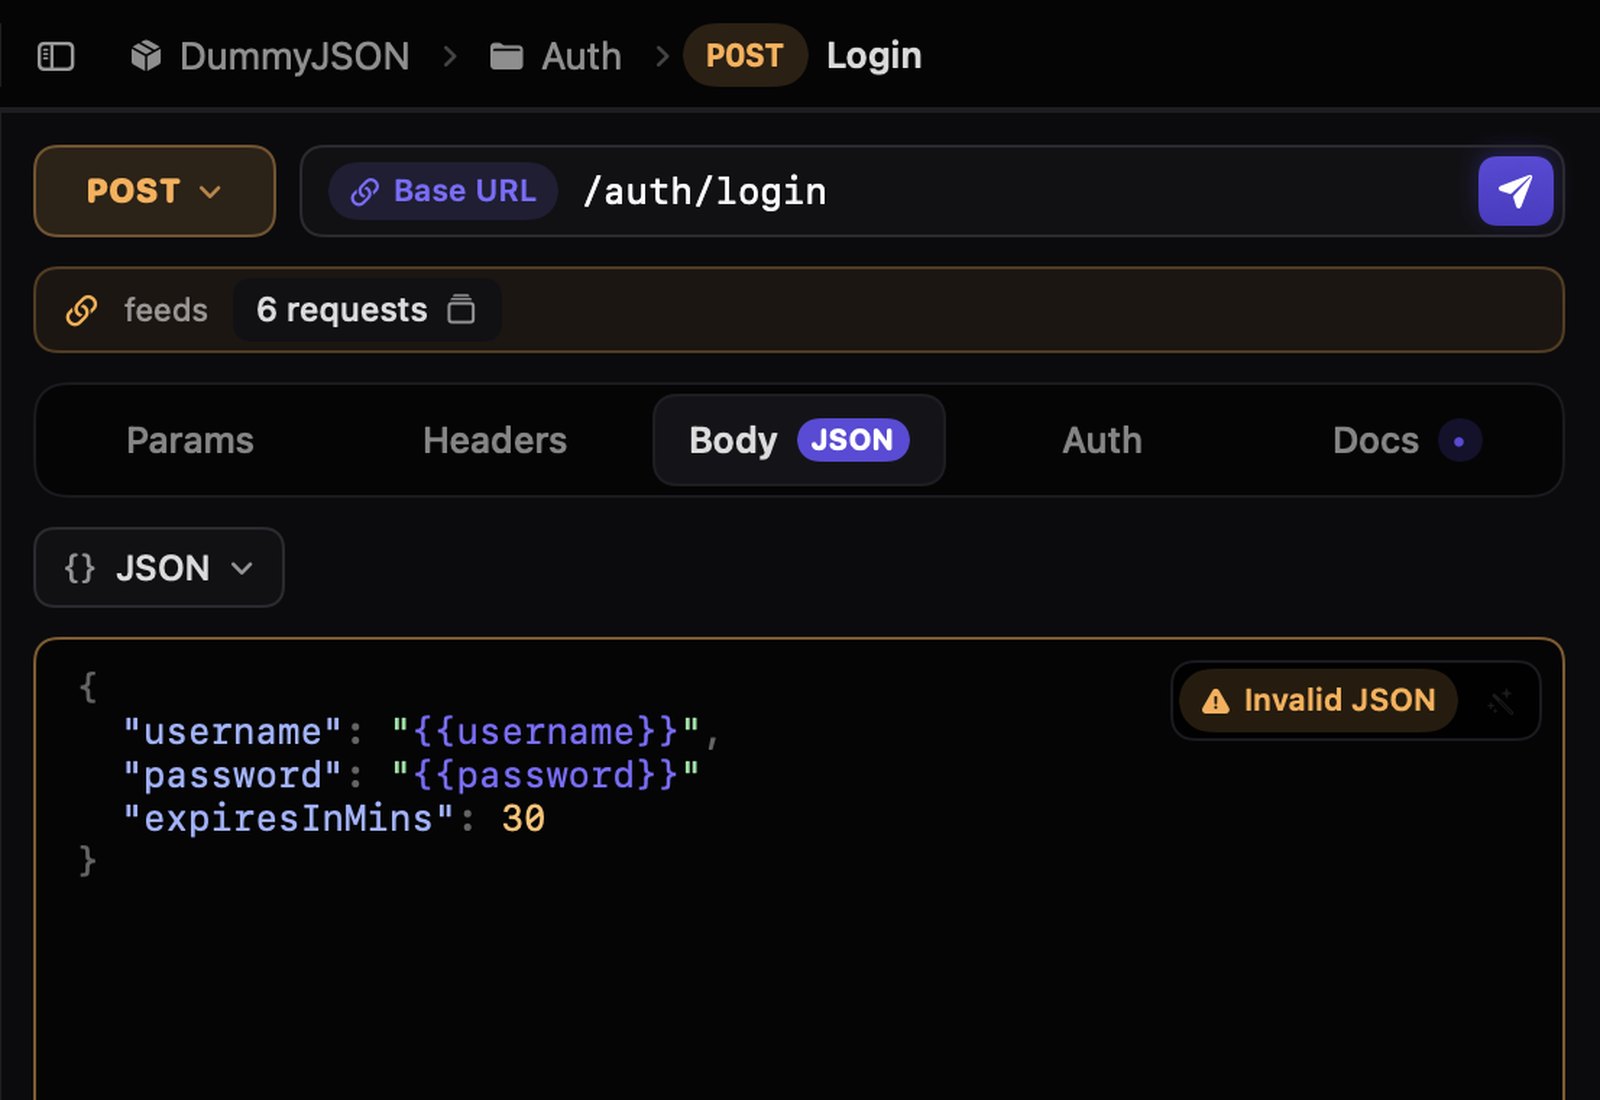Open the JSON body type dropdown
This screenshot has width=1600, height=1100.
coord(159,567)
